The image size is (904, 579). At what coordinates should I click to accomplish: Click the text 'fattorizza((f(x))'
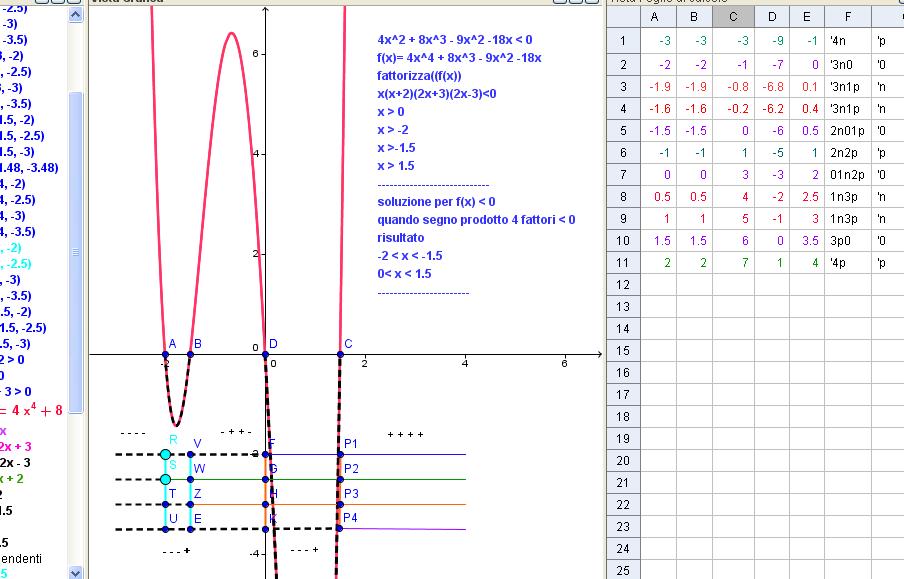coord(419,76)
